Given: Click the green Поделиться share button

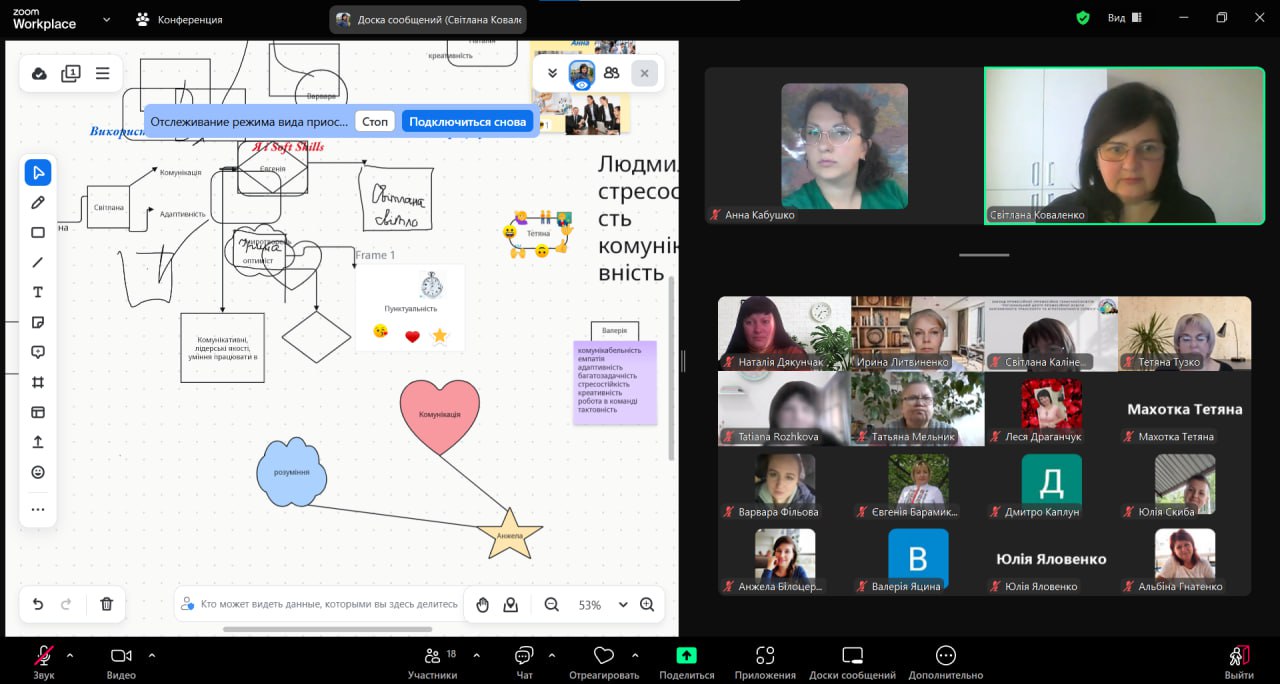Looking at the screenshot, I should [686, 661].
